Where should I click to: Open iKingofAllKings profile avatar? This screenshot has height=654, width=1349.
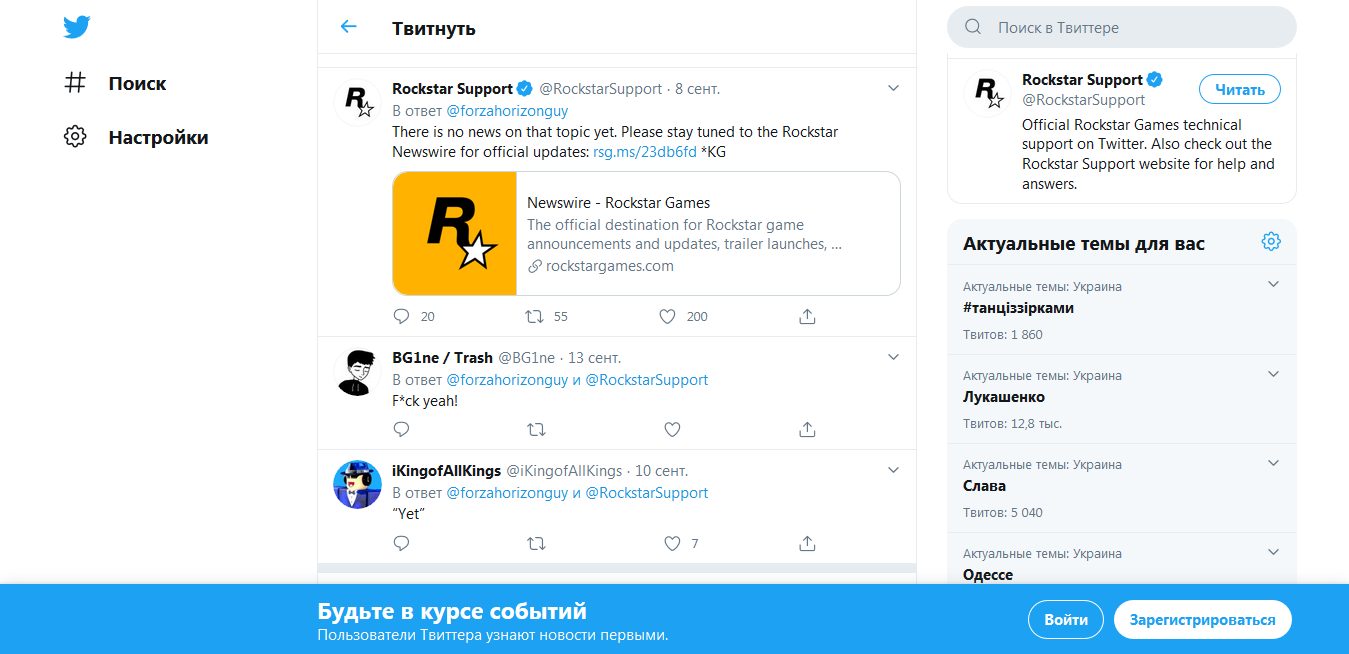pyautogui.click(x=357, y=485)
